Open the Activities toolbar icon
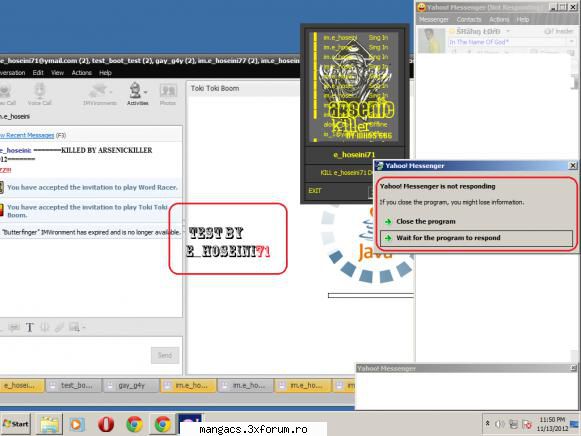 pyautogui.click(x=135, y=90)
